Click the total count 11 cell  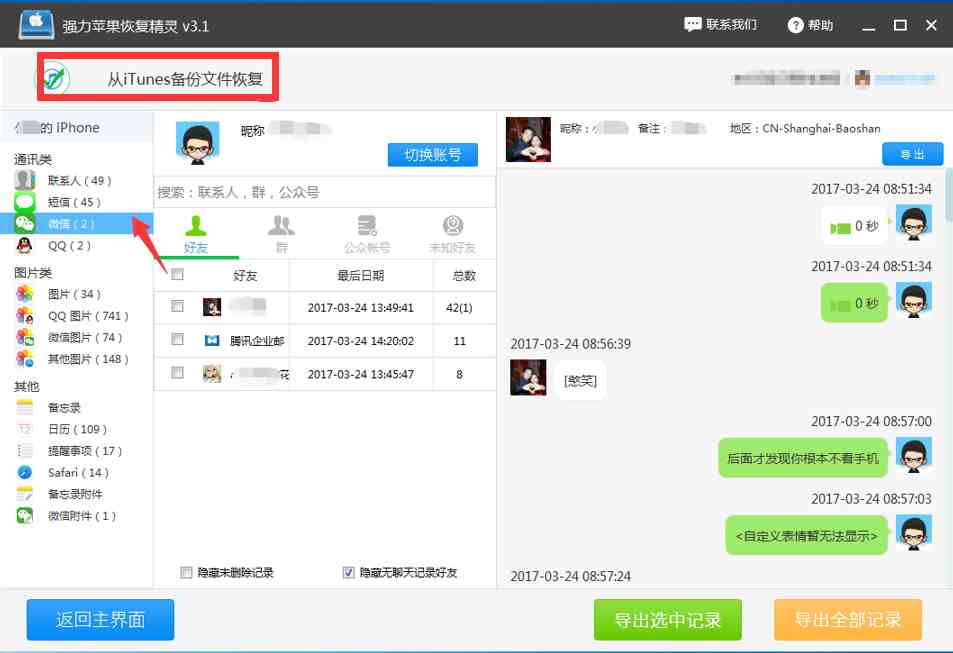[x=459, y=341]
